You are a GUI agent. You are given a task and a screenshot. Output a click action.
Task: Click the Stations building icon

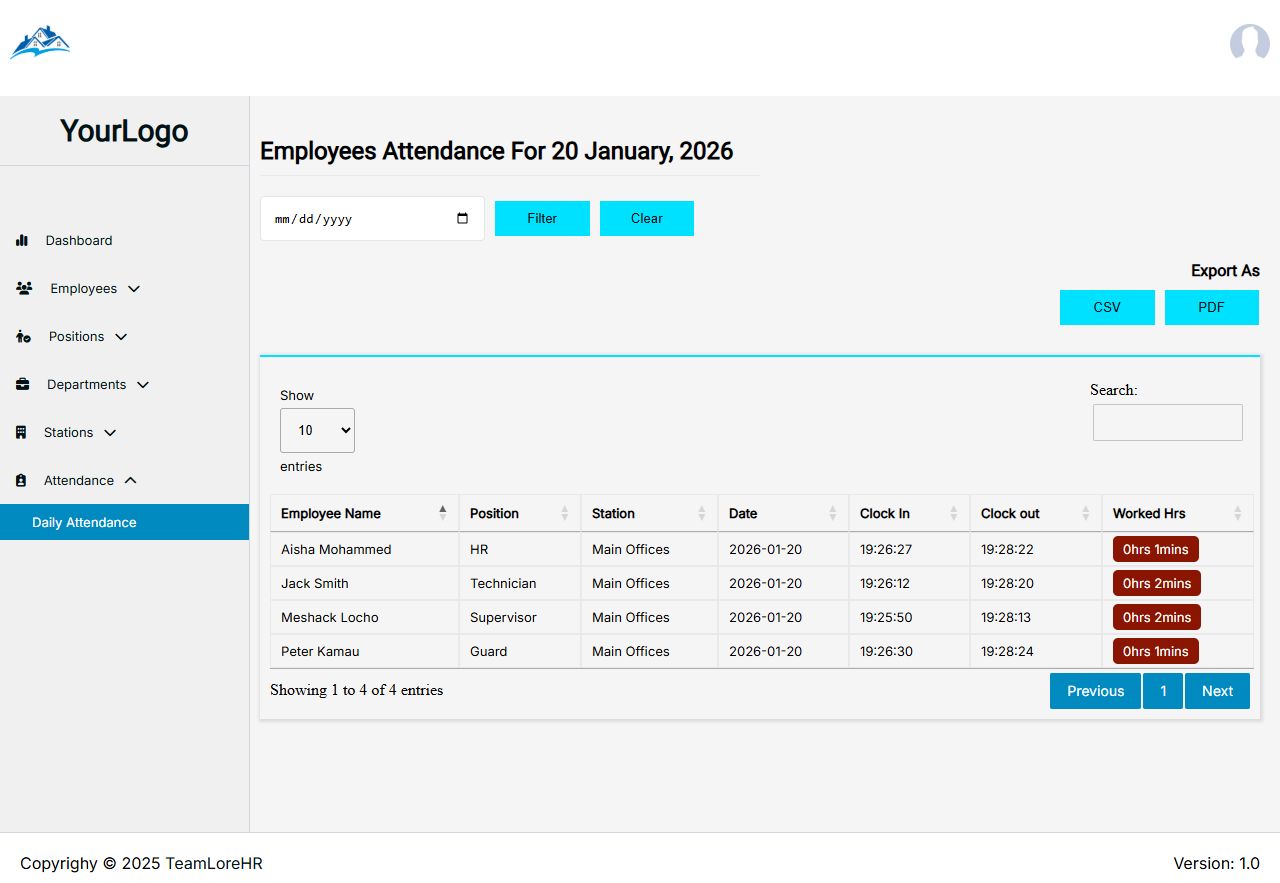pos(23,432)
